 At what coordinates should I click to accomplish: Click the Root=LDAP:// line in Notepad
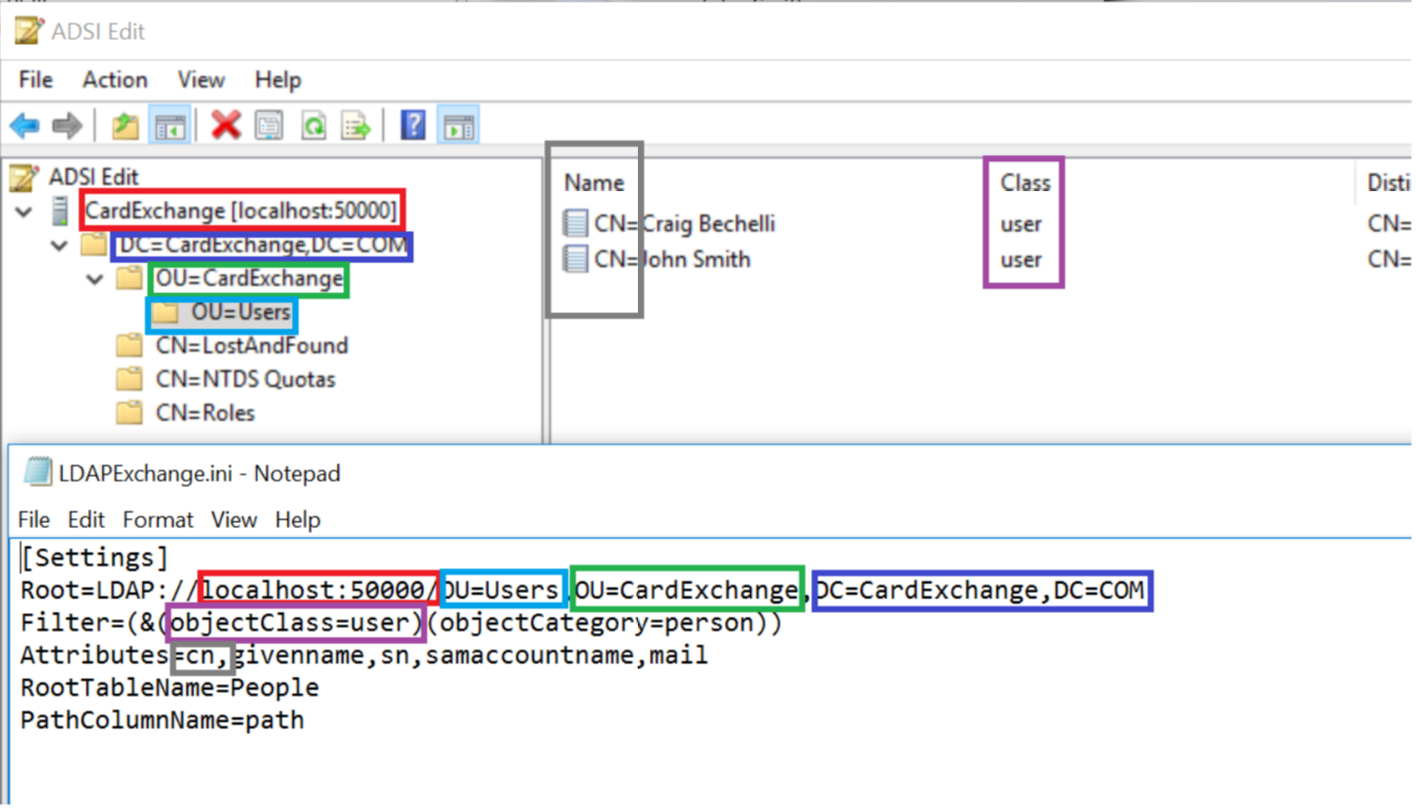[582, 591]
